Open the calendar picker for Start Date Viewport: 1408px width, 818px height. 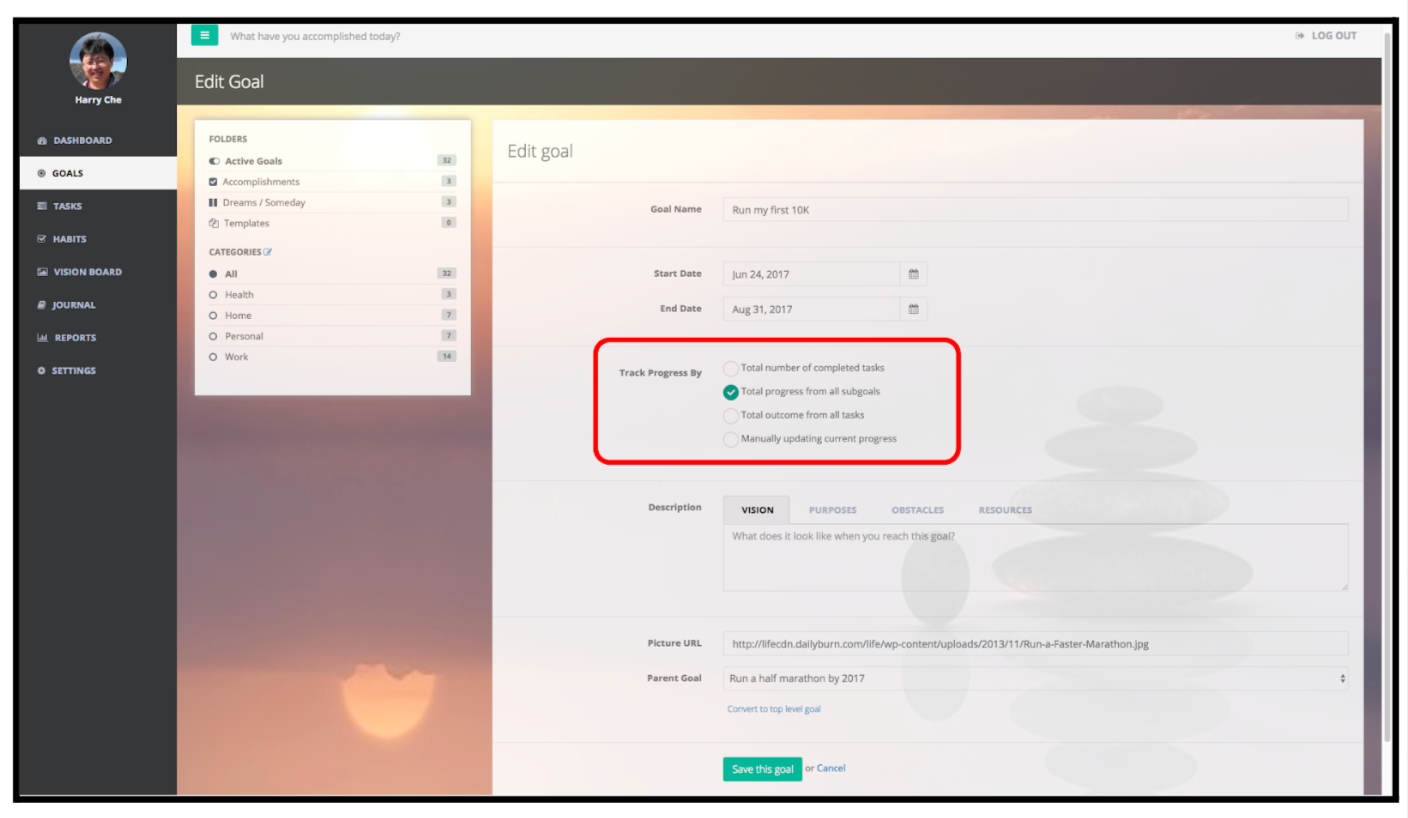point(912,273)
